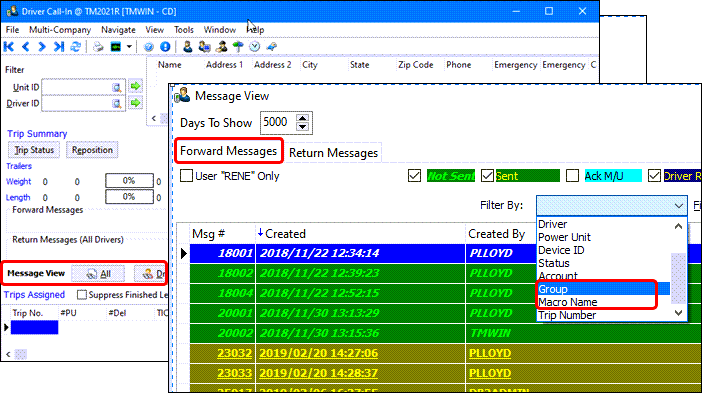Click the Trip Status button
Viewport: 702px width, 393px height.
coord(34,150)
